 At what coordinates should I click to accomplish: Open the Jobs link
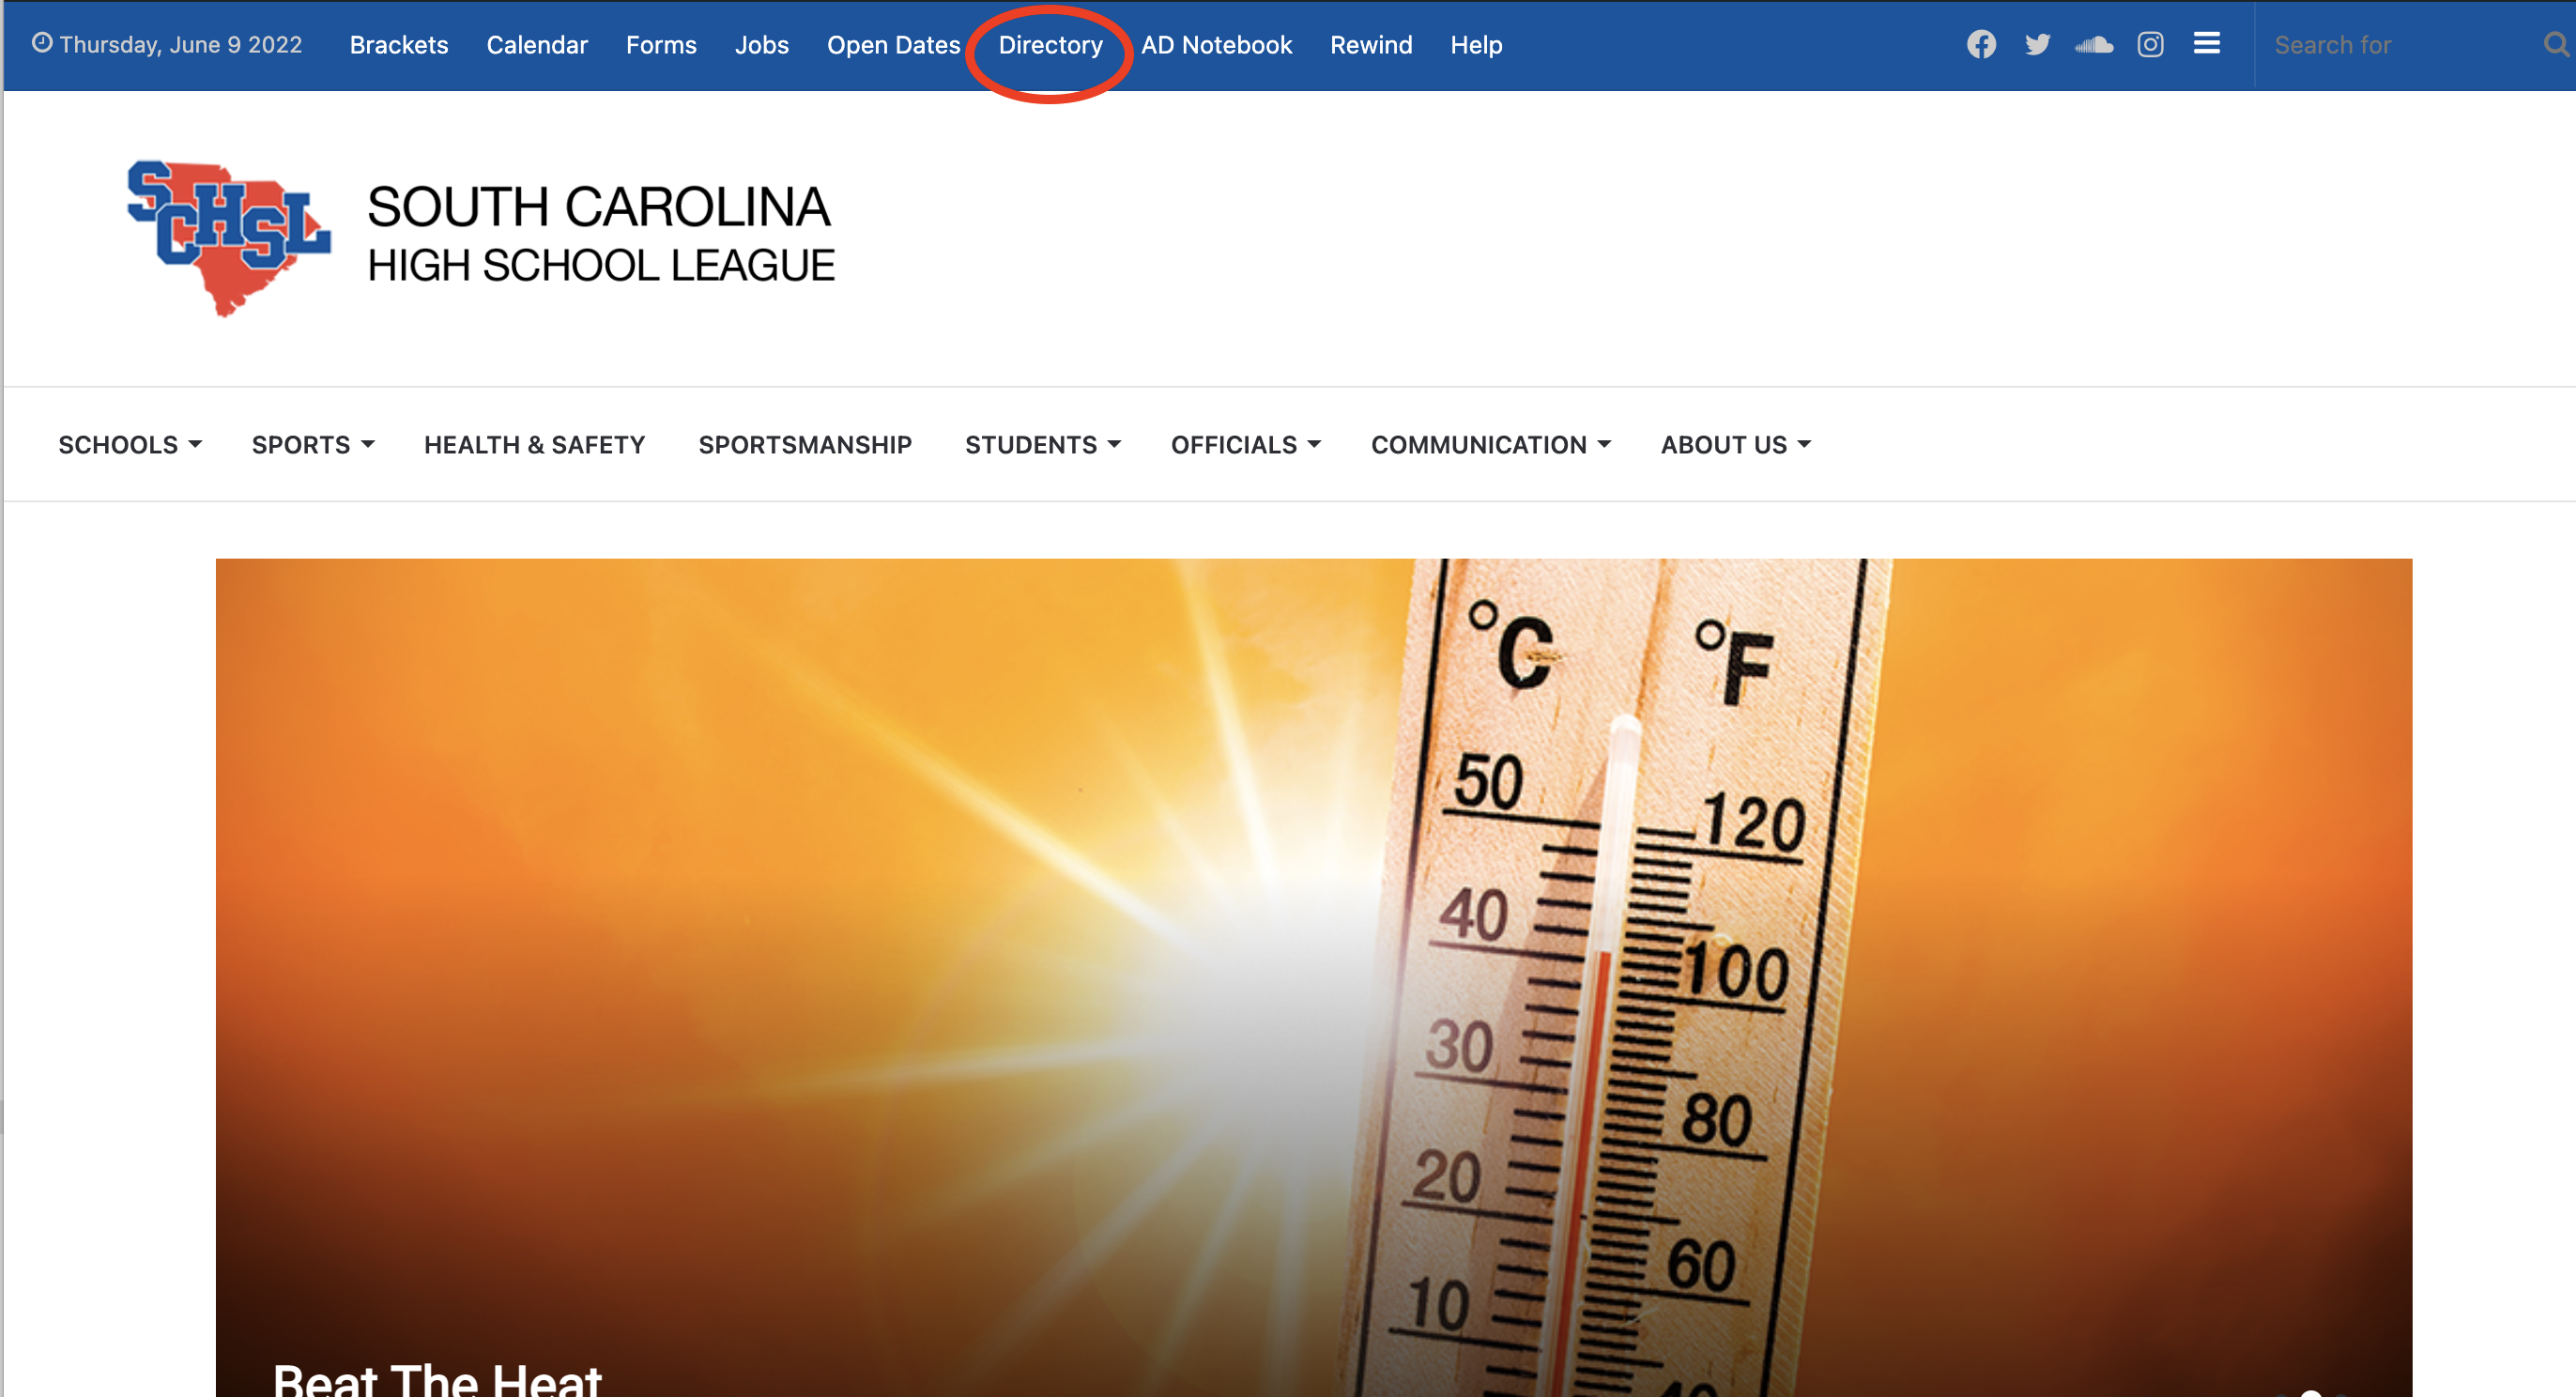[x=762, y=45]
